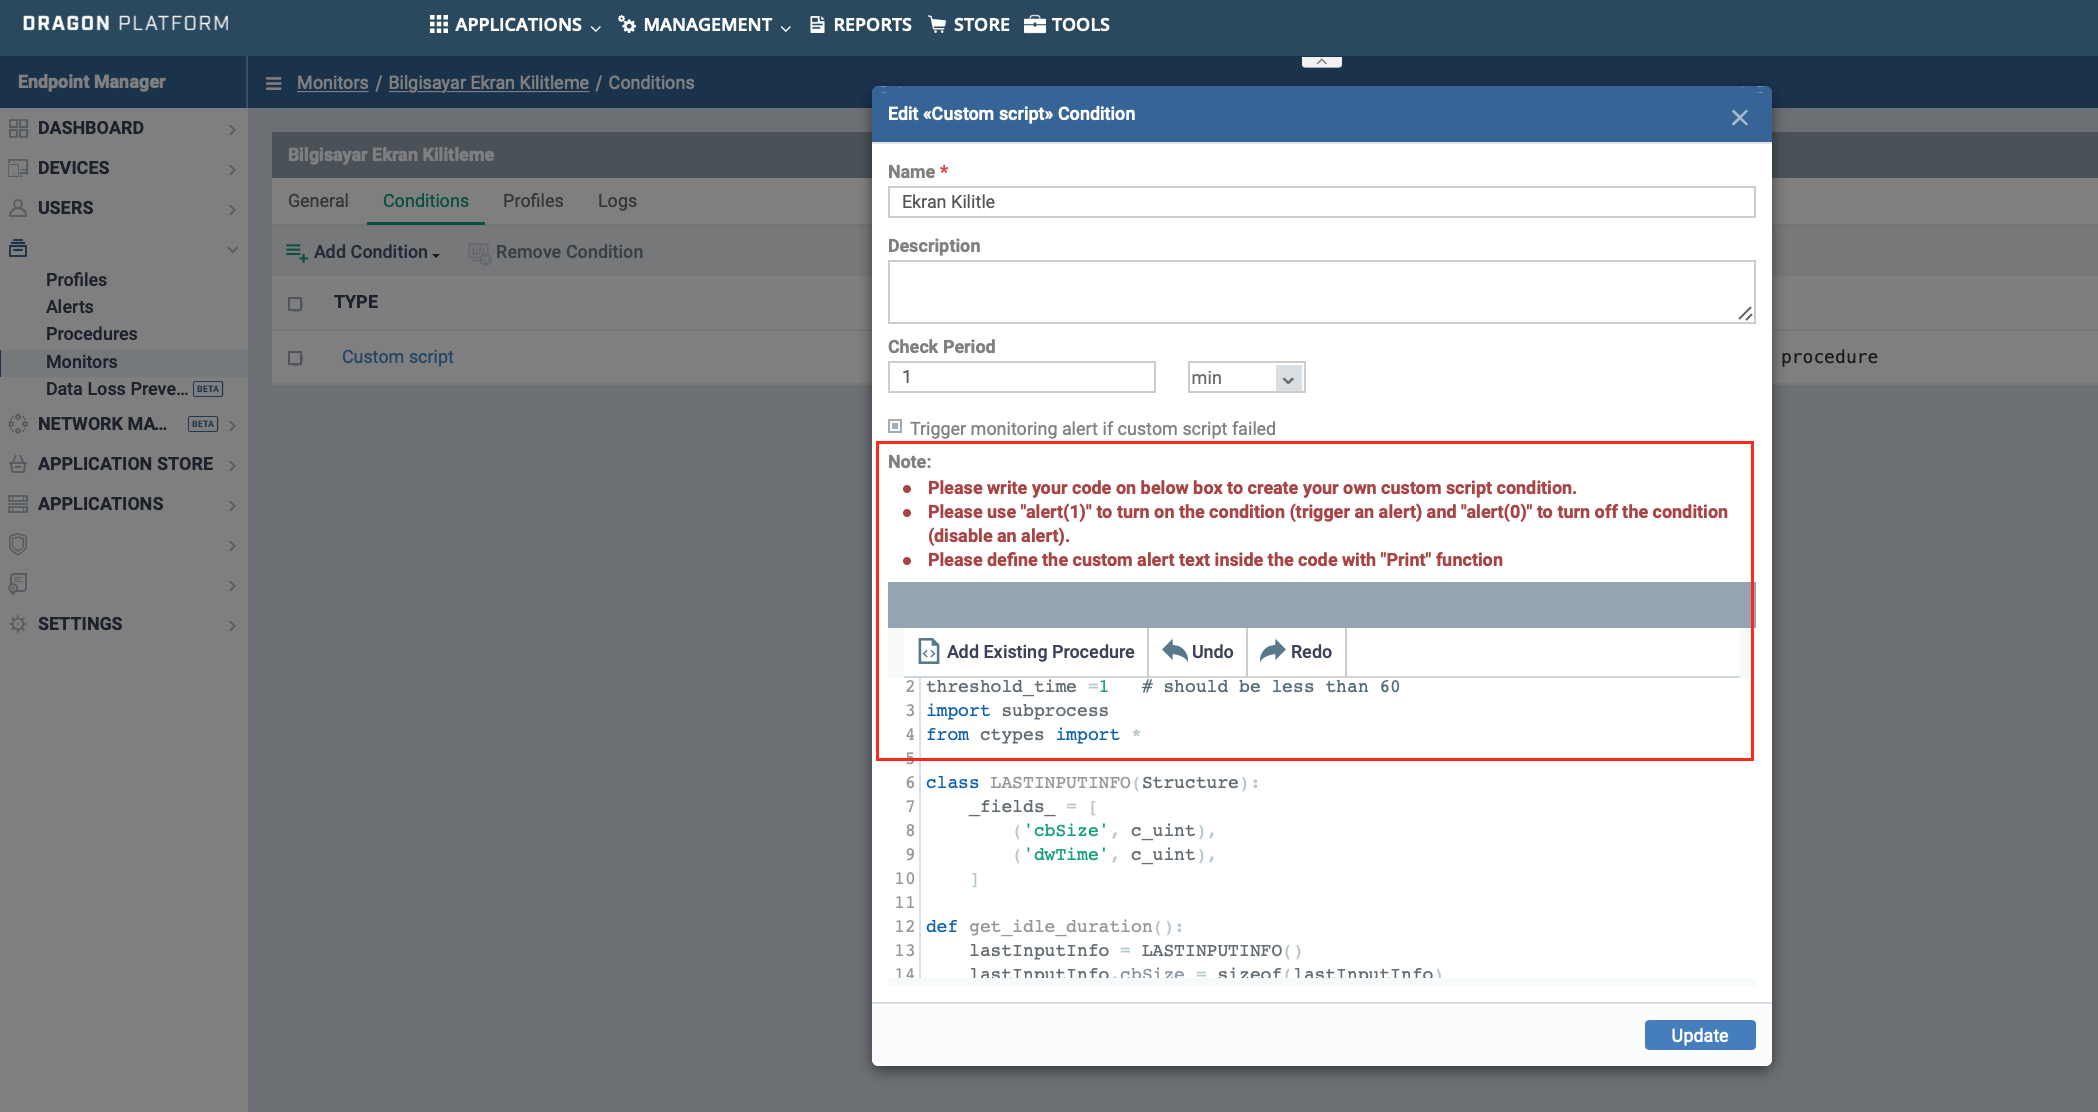Click the Description text area

(x=1321, y=292)
